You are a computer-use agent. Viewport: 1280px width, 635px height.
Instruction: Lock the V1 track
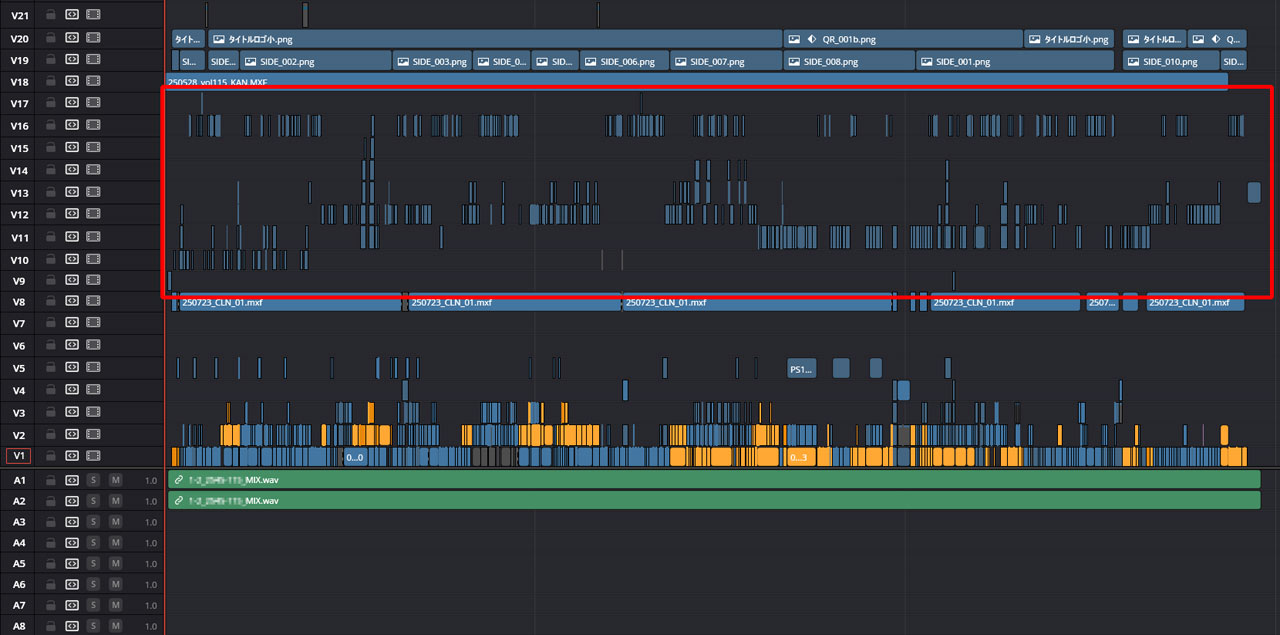click(50, 456)
